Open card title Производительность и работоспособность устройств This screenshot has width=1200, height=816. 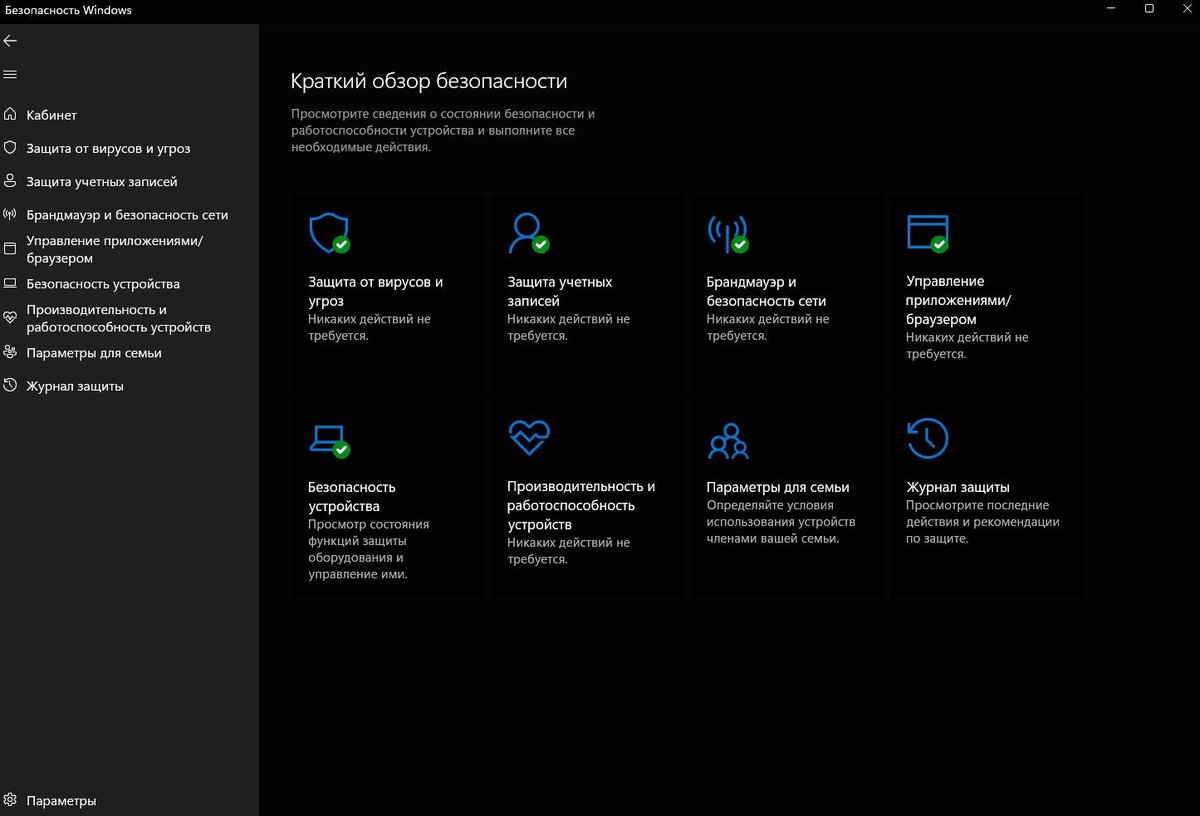(x=581, y=505)
